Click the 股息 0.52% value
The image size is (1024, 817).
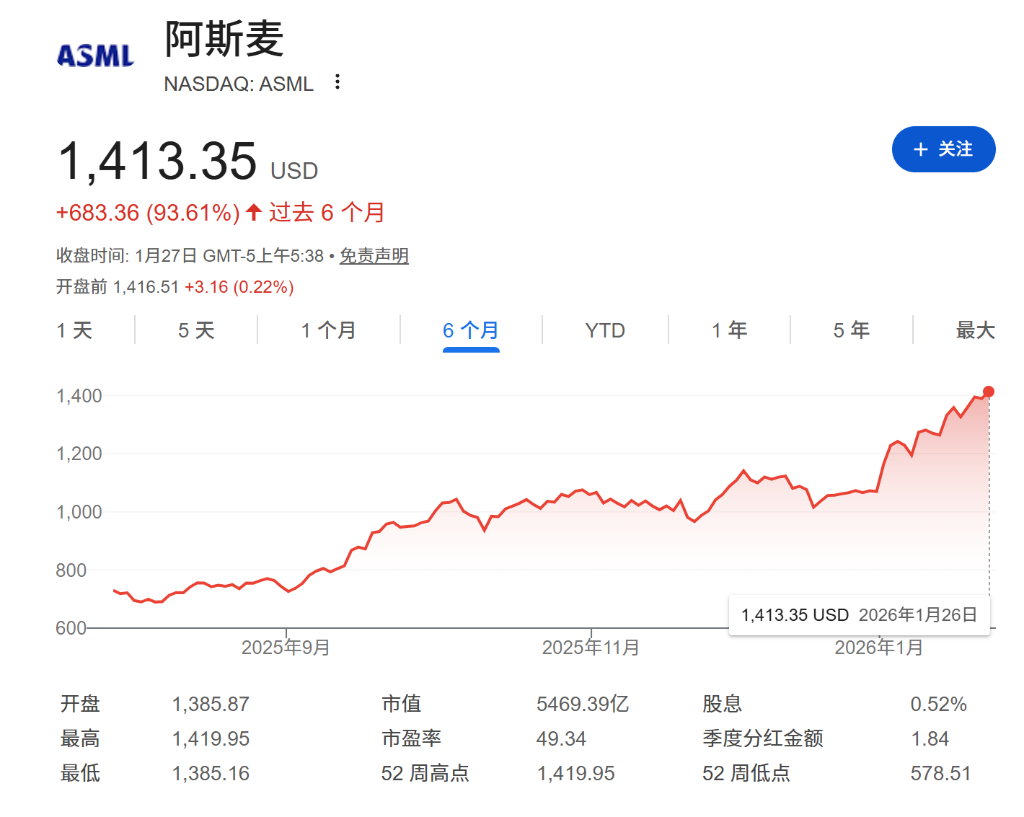(937, 703)
